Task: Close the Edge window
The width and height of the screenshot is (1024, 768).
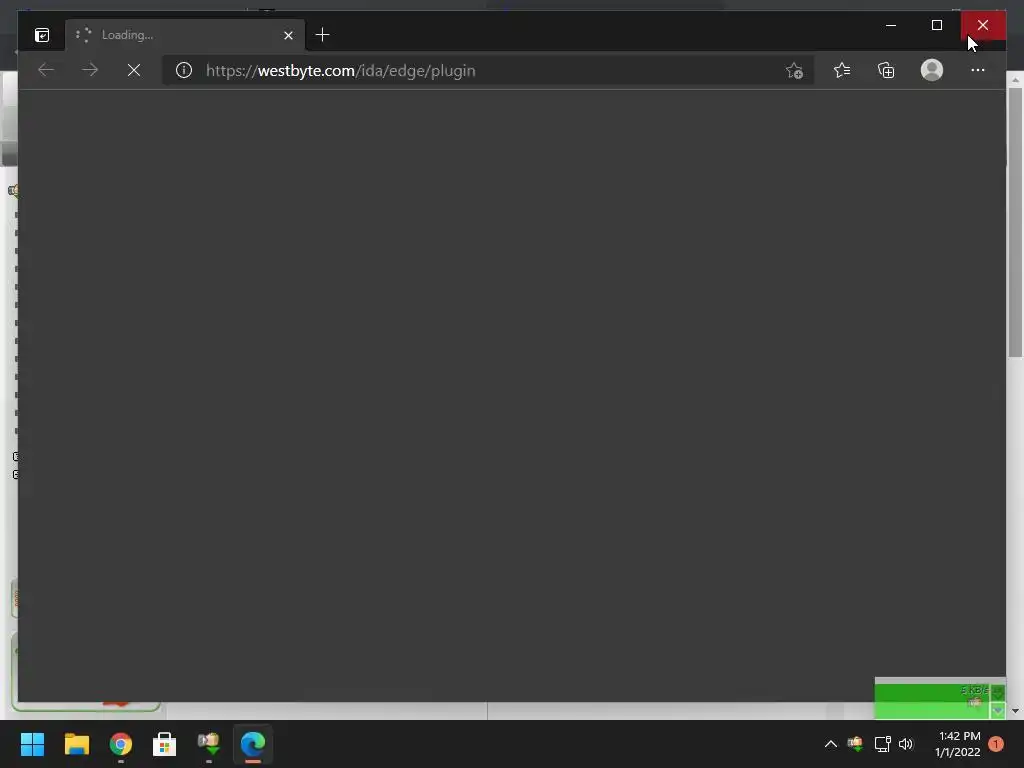Action: click(x=983, y=25)
